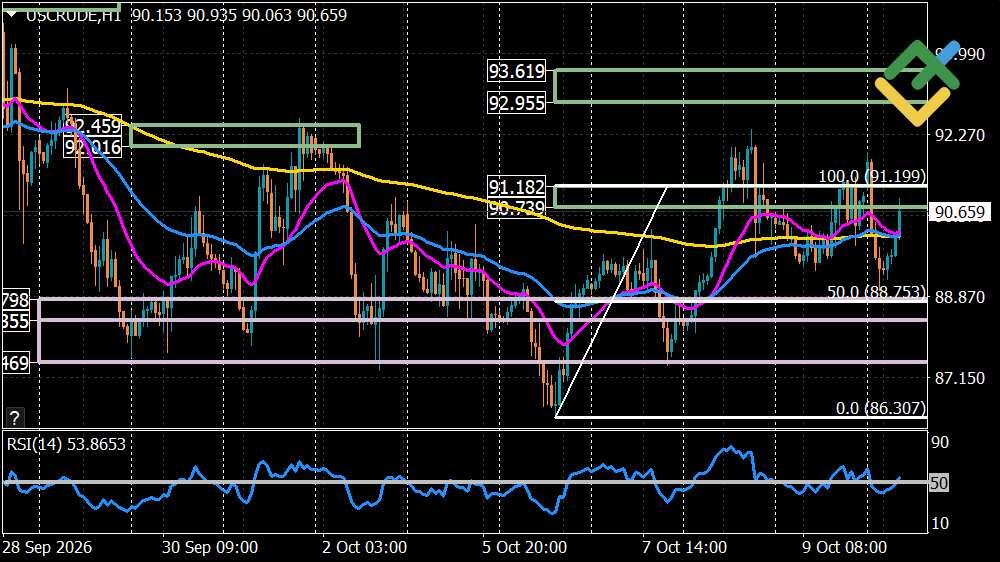Click the 30 Sep 09:00 time label

pyautogui.click(x=210, y=547)
